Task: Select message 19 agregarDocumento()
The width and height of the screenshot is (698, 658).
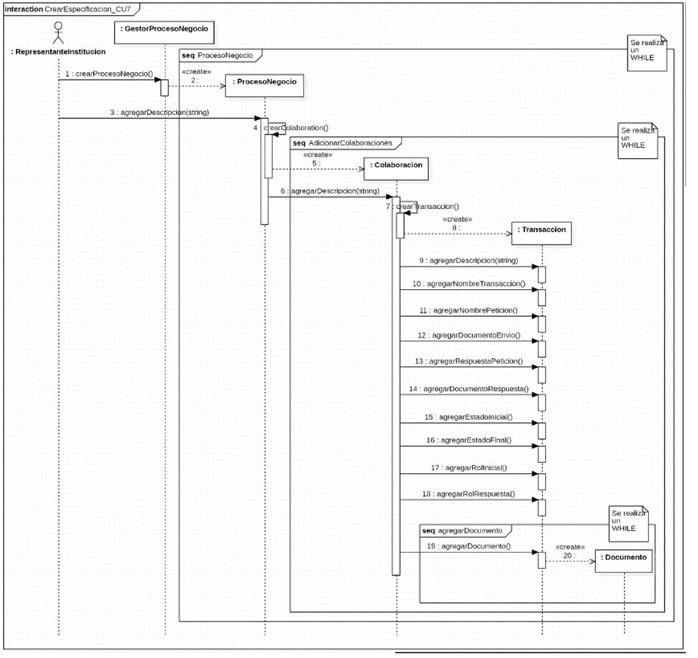Action: tap(467, 546)
